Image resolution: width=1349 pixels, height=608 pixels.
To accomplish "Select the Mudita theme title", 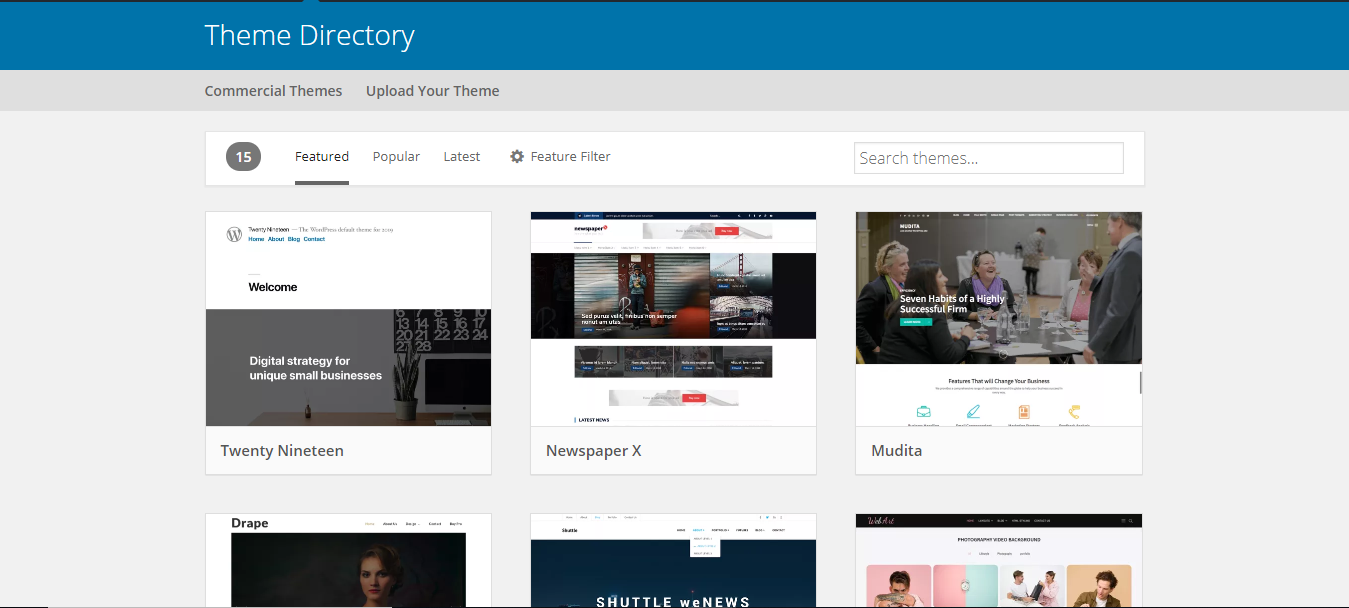I will (x=896, y=451).
